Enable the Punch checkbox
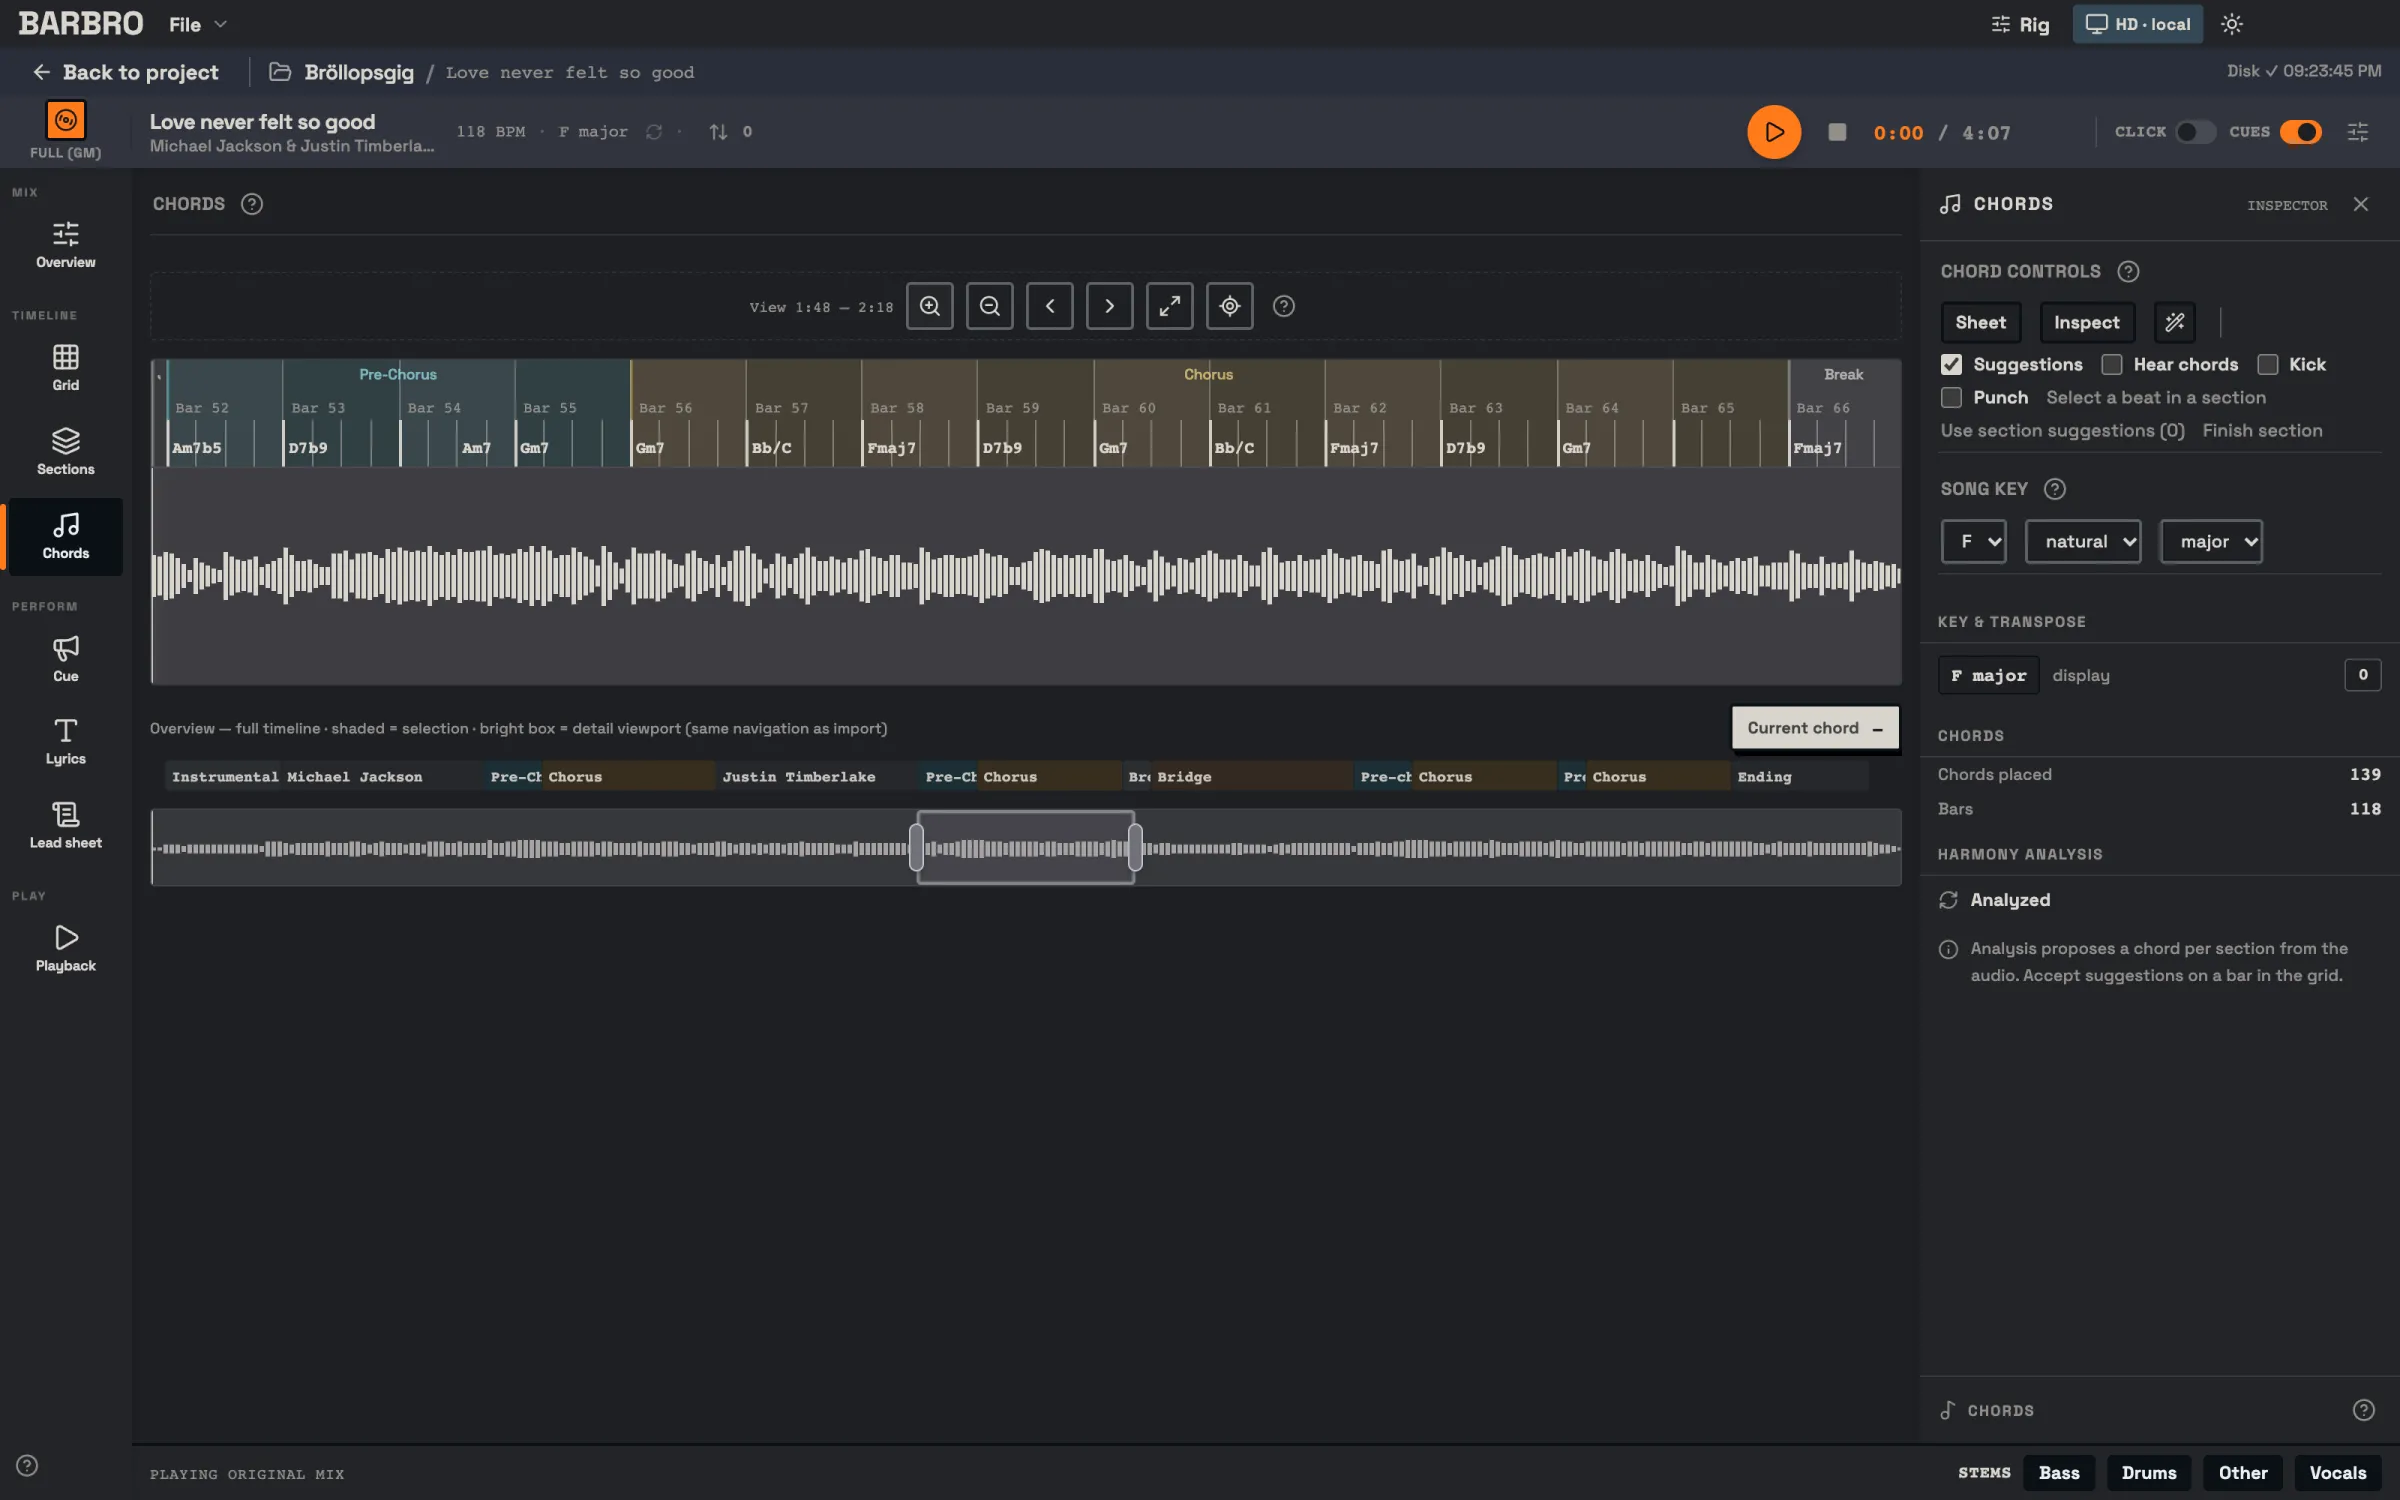The width and height of the screenshot is (2400, 1500). [1952, 397]
